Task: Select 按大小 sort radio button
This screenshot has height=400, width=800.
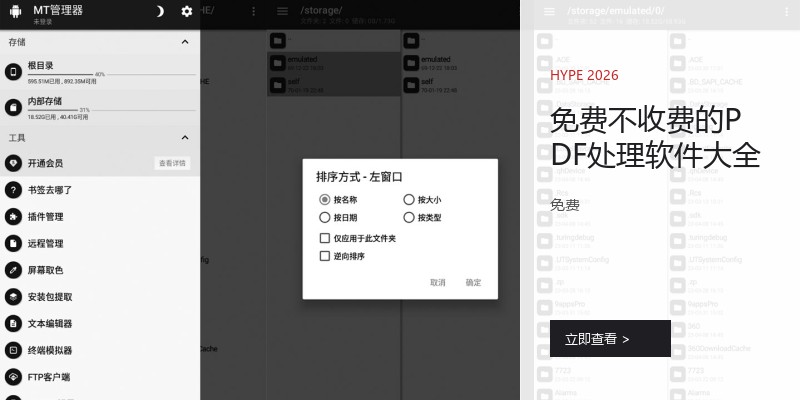Action: [409, 199]
